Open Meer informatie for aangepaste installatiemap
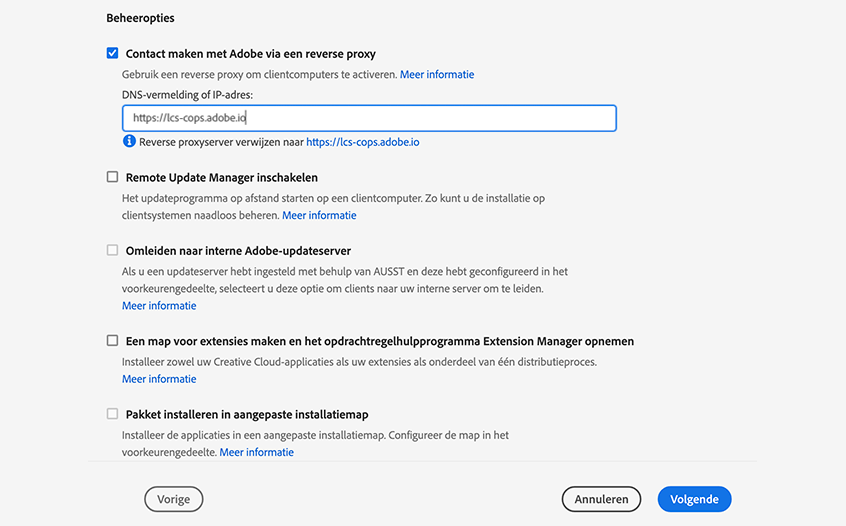Screen dimensions: 846x526 tap(257, 452)
